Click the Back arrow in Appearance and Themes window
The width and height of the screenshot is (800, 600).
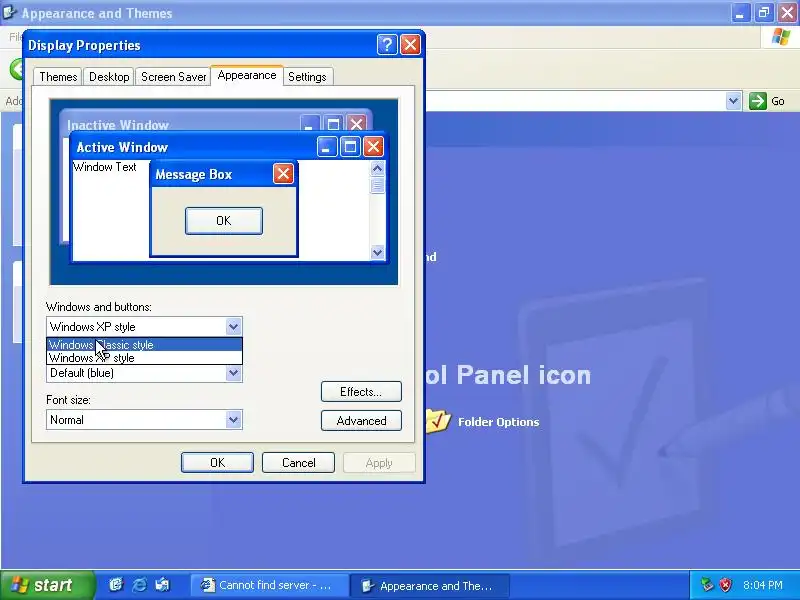click(17, 69)
